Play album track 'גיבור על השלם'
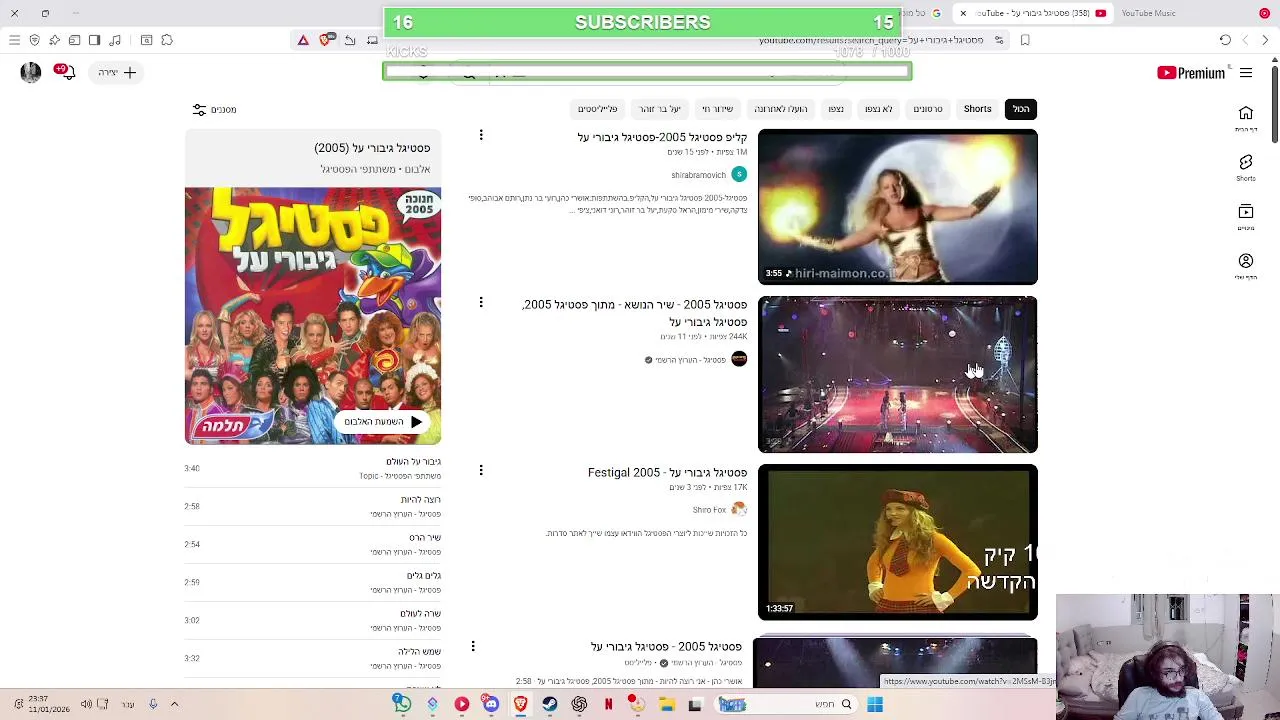 [312, 468]
